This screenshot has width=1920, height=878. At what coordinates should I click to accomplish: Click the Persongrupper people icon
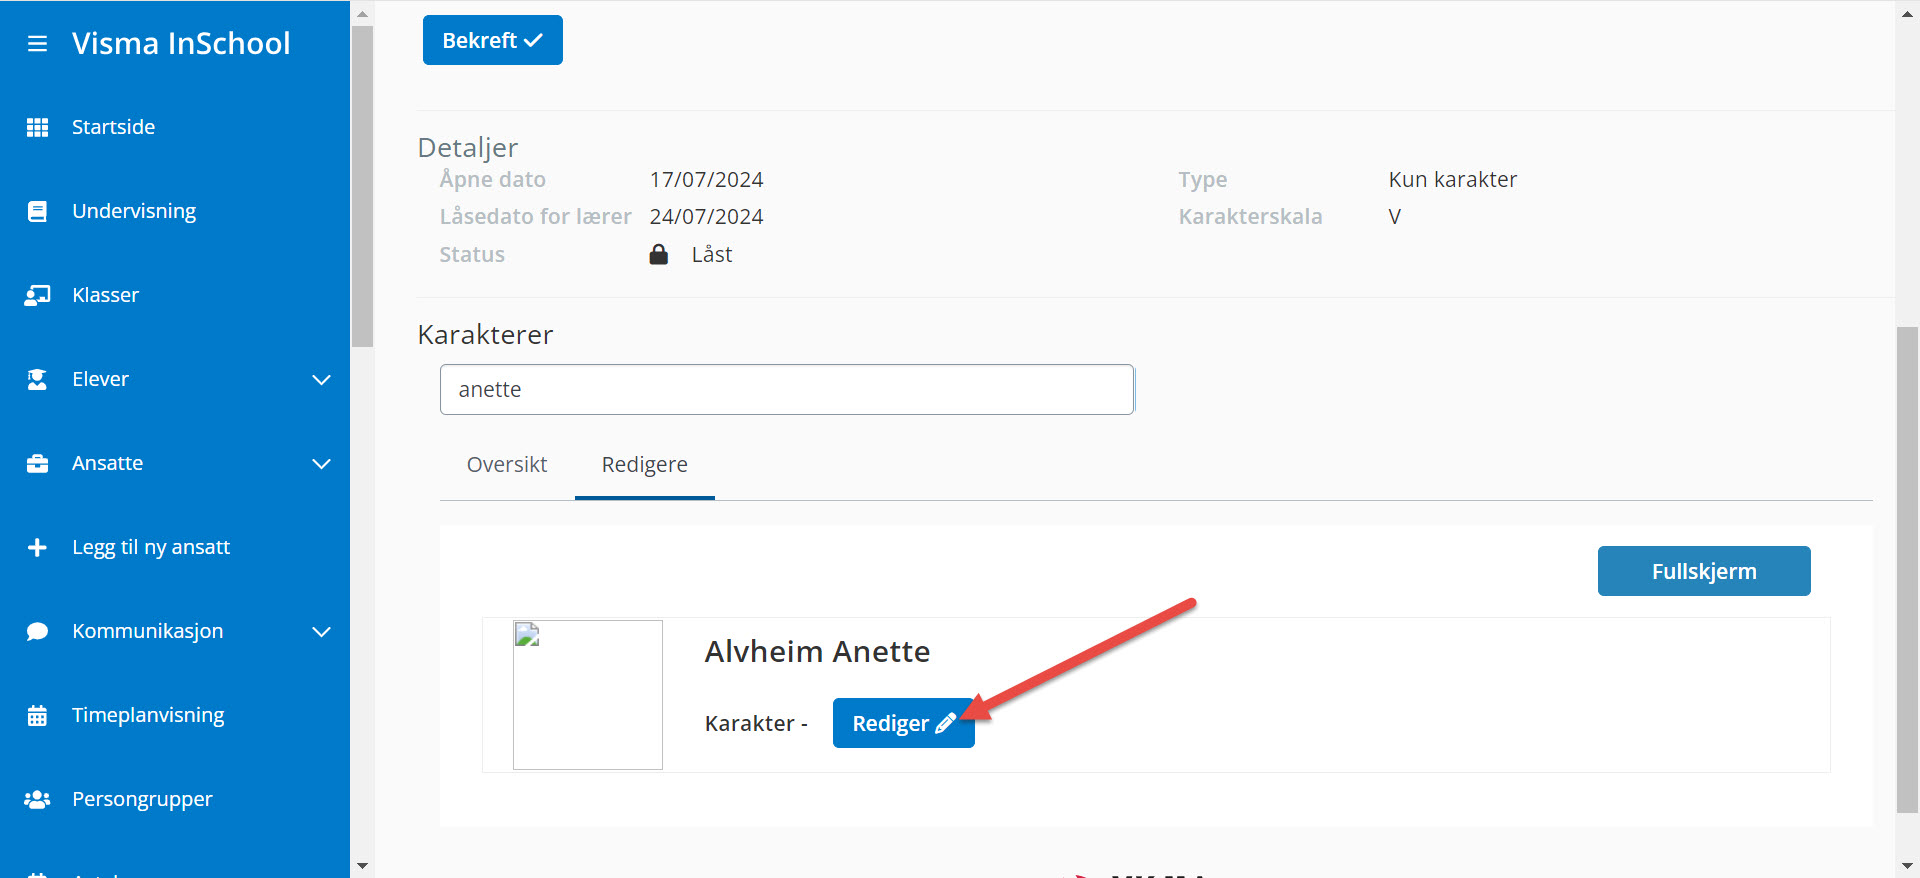click(x=37, y=799)
